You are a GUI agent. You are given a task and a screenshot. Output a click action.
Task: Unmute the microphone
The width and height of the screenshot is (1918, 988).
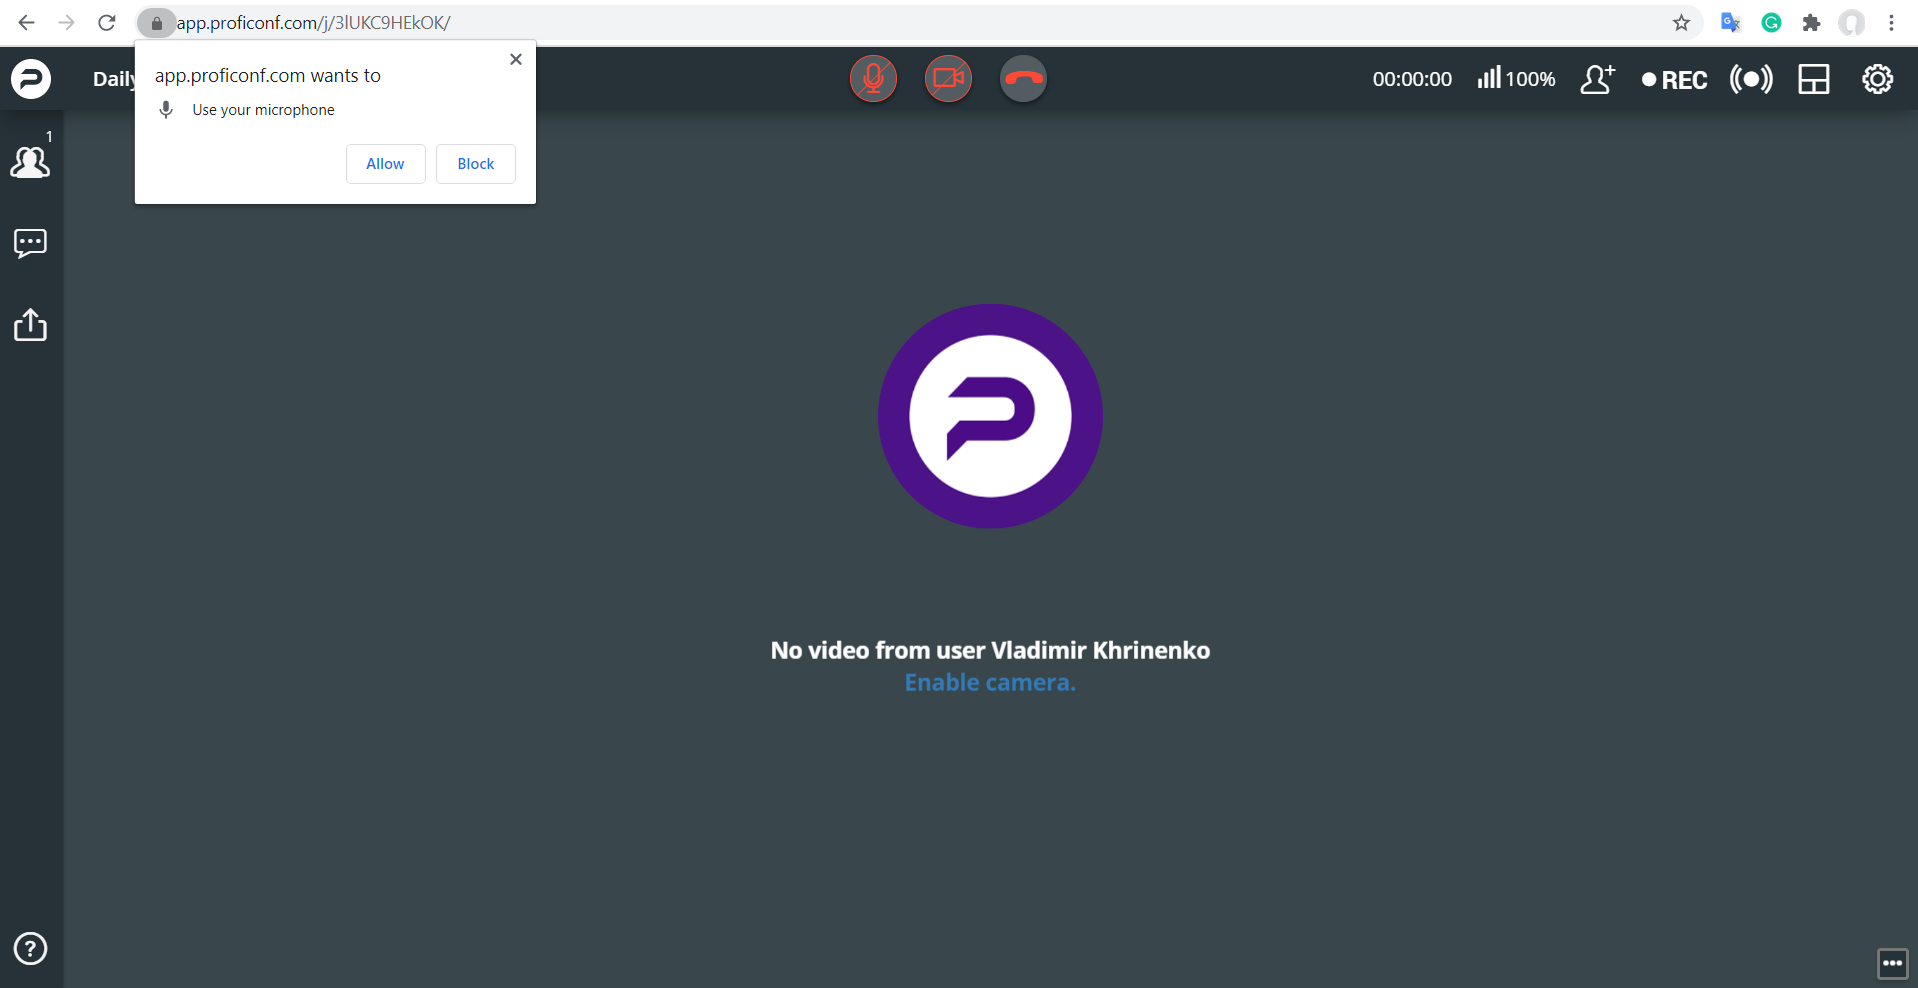click(873, 79)
